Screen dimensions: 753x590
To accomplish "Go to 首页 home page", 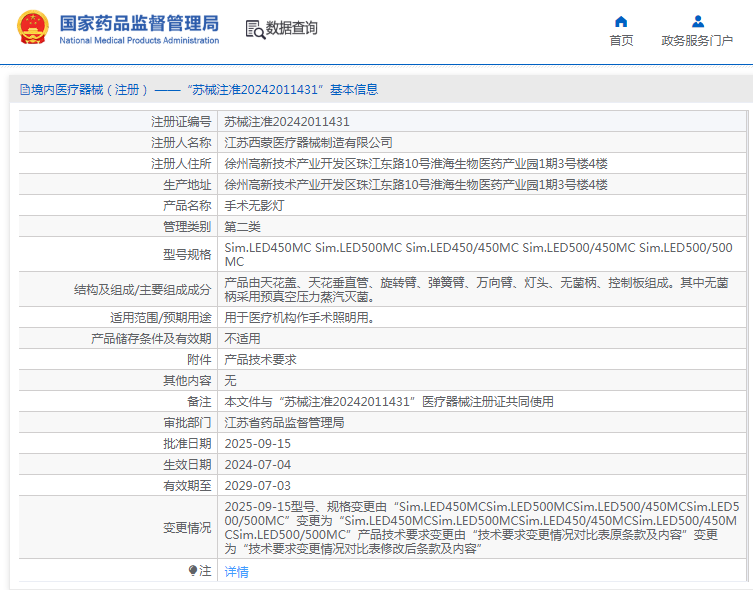I will [621, 41].
